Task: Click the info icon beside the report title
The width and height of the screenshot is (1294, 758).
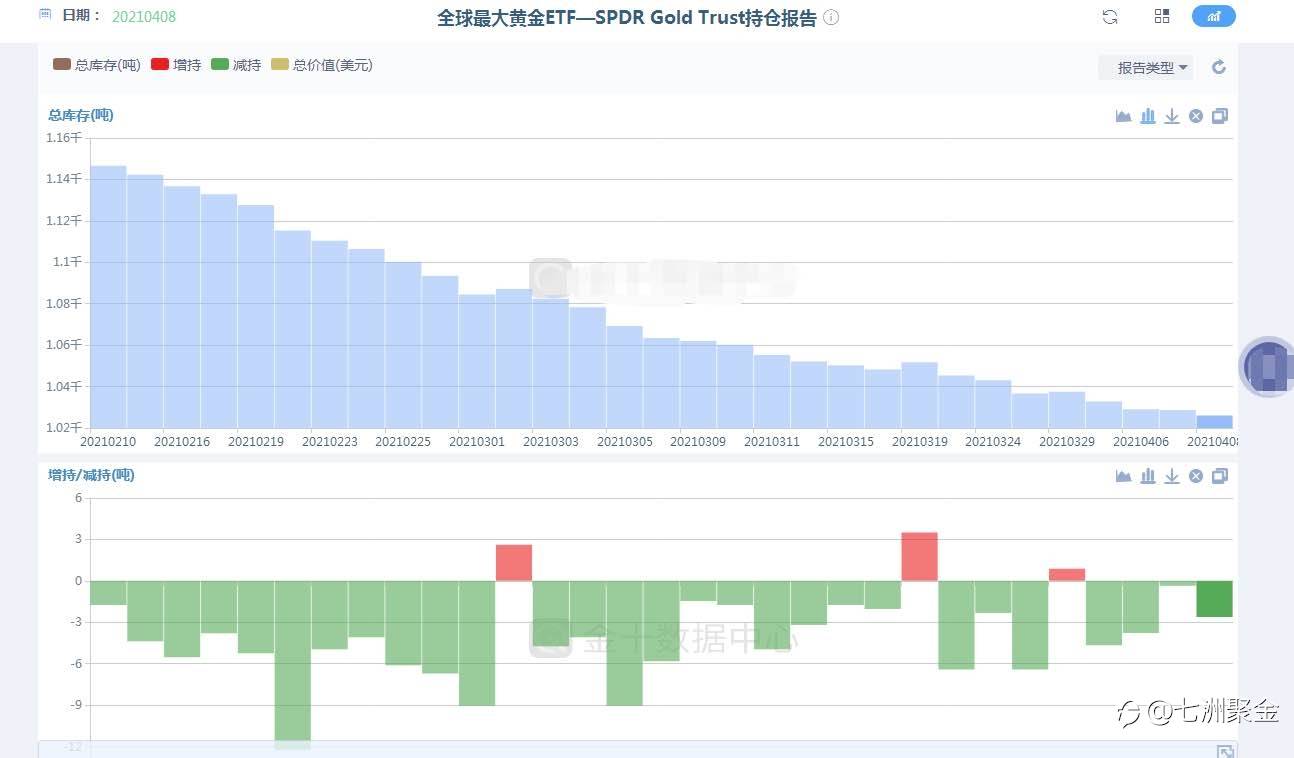Action: 831,18
